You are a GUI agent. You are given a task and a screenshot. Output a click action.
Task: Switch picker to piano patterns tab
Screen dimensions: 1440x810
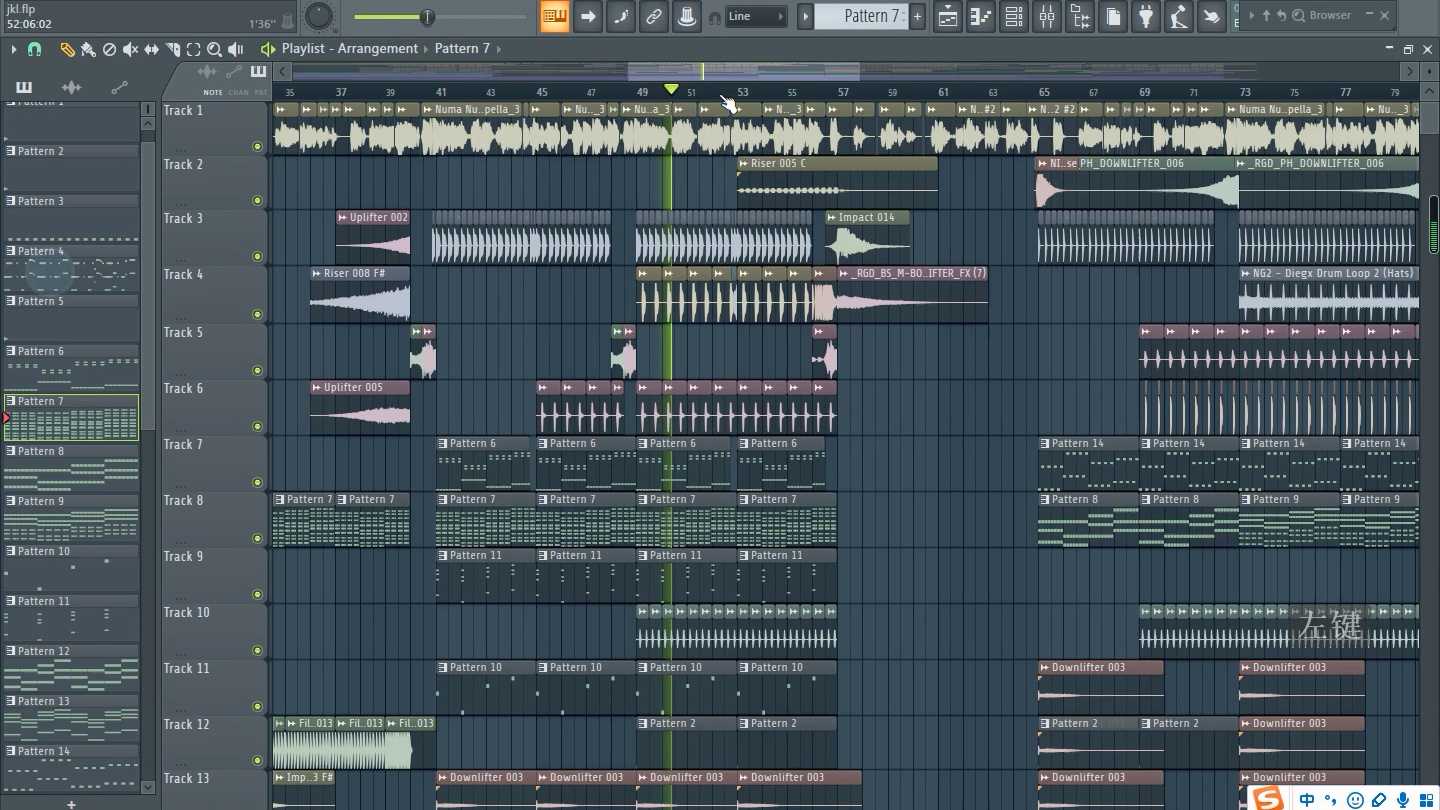coord(24,88)
